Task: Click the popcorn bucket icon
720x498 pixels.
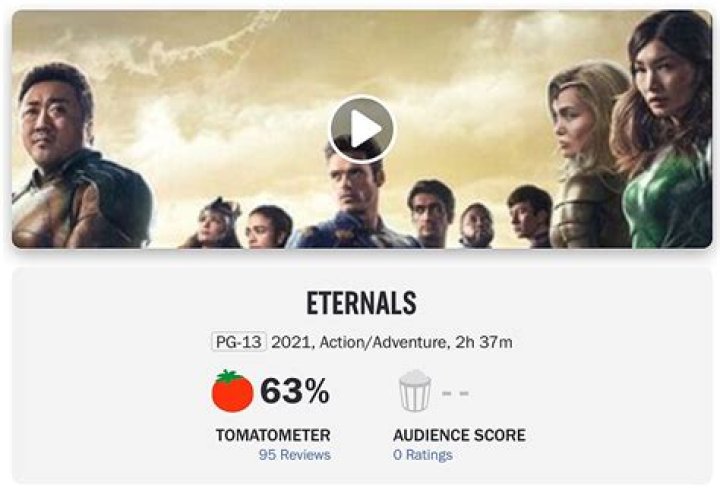Action: coord(414,391)
